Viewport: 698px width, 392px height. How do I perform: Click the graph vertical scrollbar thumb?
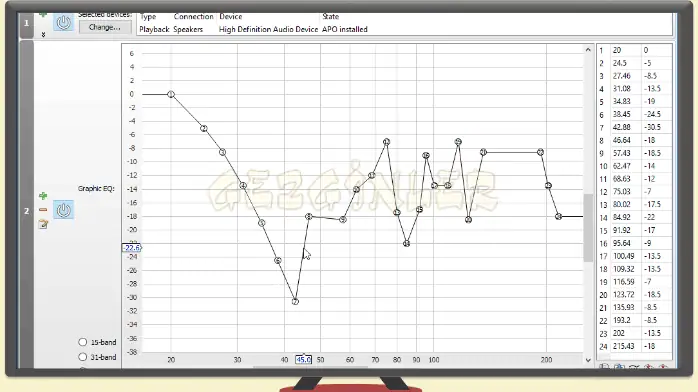click(588, 228)
